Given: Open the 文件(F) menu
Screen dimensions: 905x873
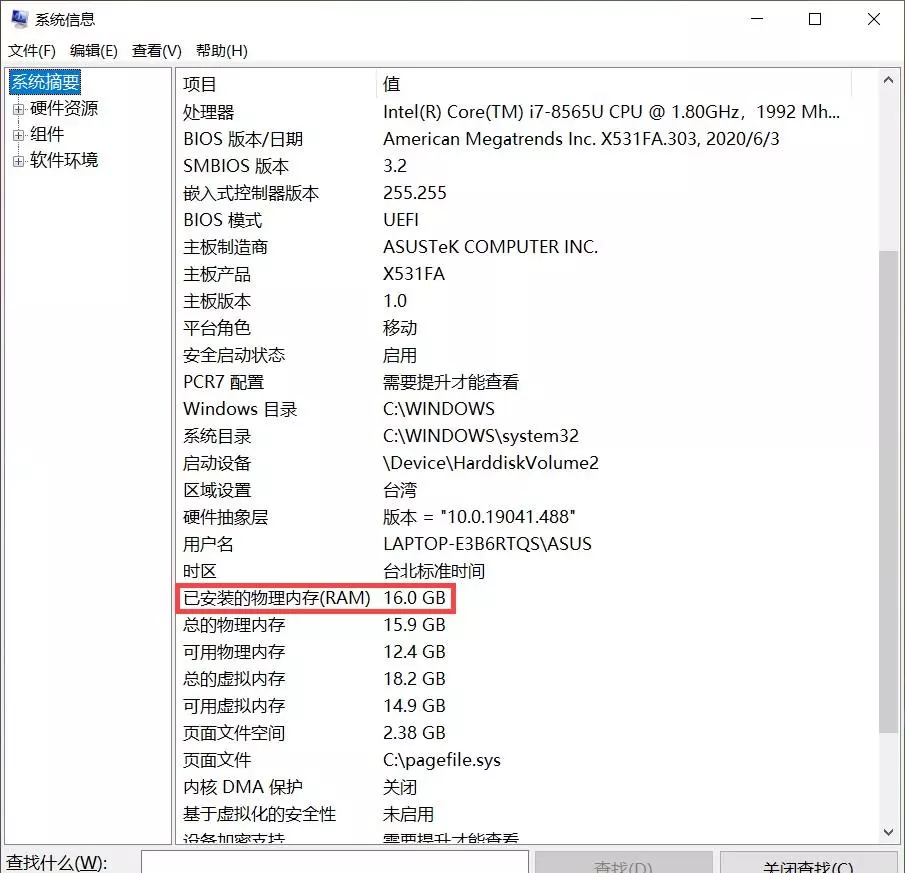Looking at the screenshot, I should click(x=32, y=51).
